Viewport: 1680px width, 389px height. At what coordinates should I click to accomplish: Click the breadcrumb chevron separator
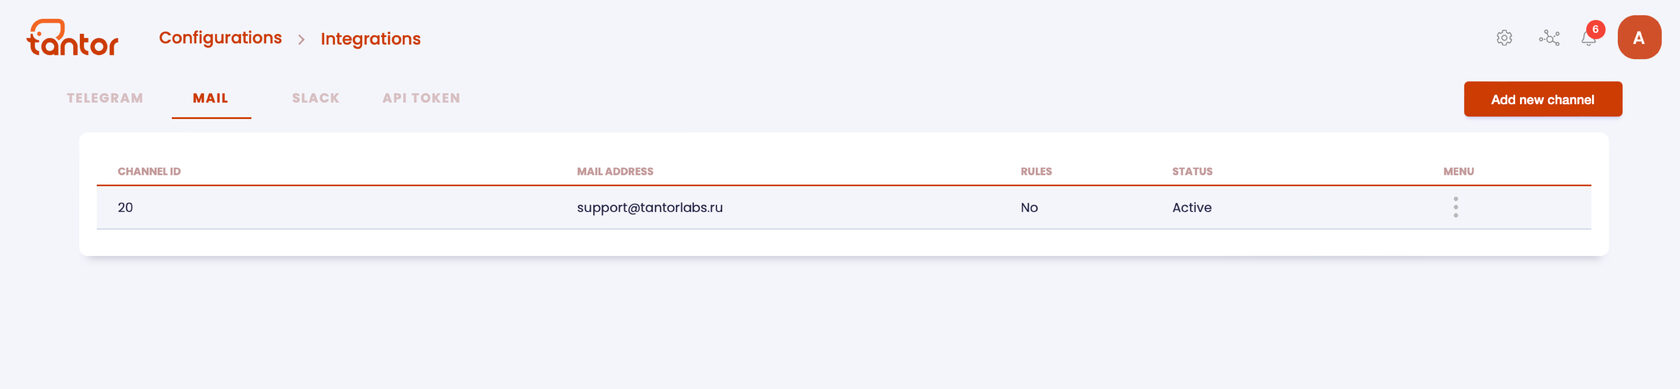click(301, 39)
